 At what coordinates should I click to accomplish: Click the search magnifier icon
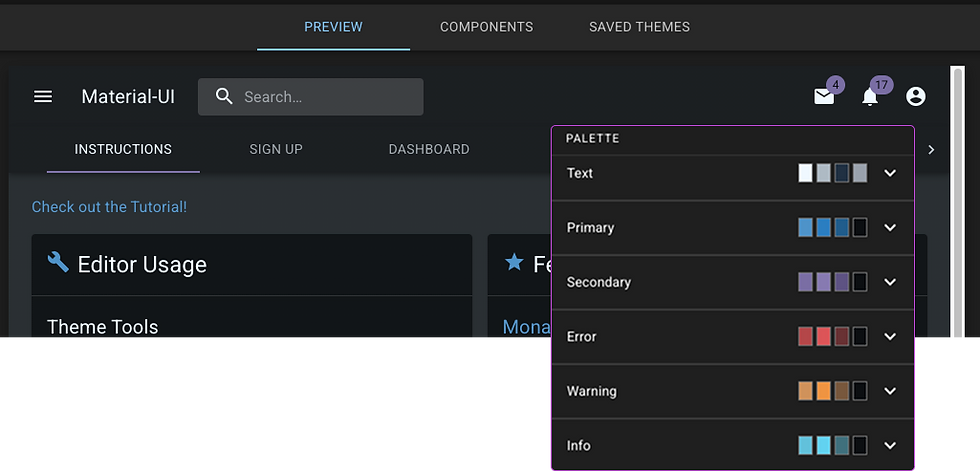click(225, 97)
